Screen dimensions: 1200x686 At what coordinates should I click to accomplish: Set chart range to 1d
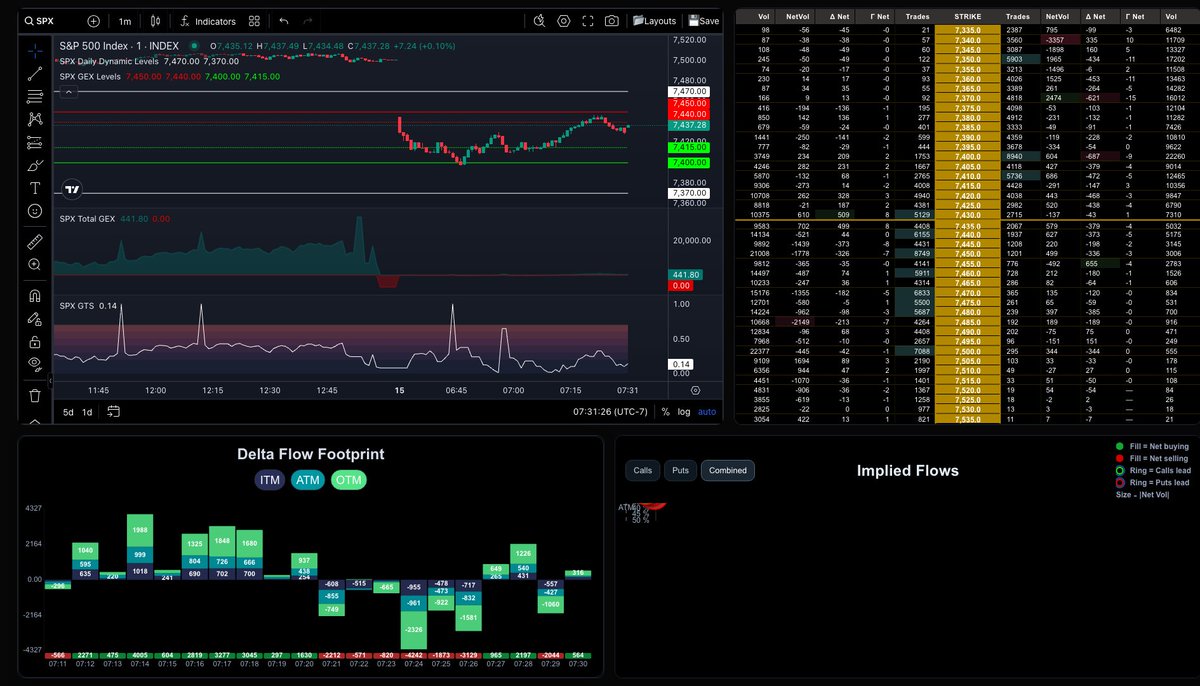87,412
